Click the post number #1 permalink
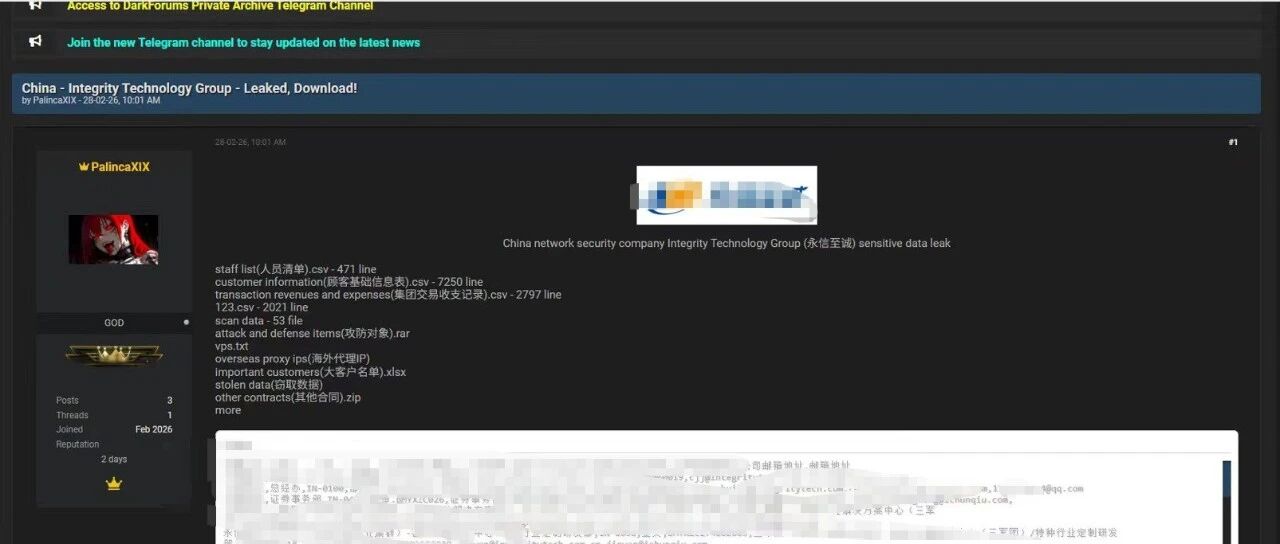The image size is (1280, 544). (x=1233, y=142)
